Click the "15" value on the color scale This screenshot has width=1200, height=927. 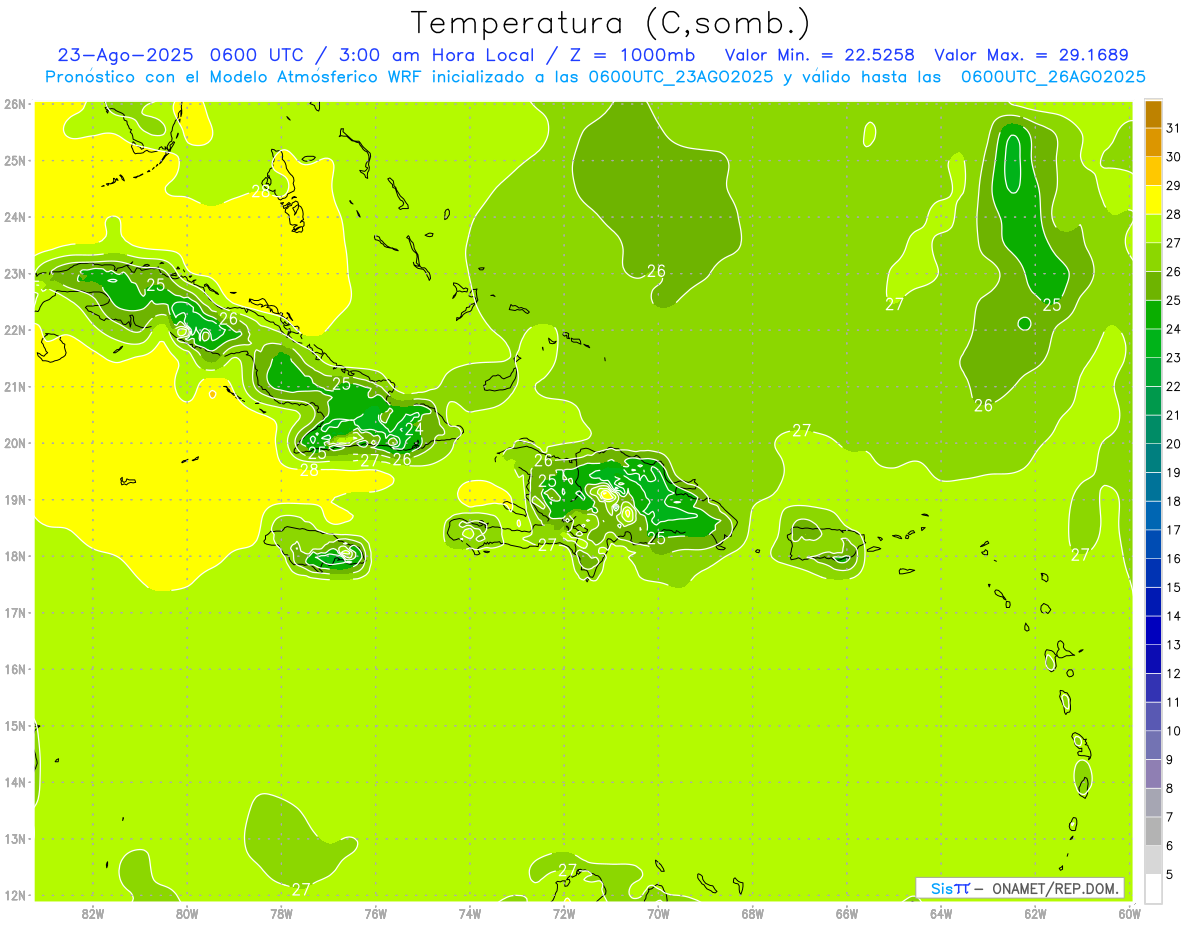[x=1174, y=587]
